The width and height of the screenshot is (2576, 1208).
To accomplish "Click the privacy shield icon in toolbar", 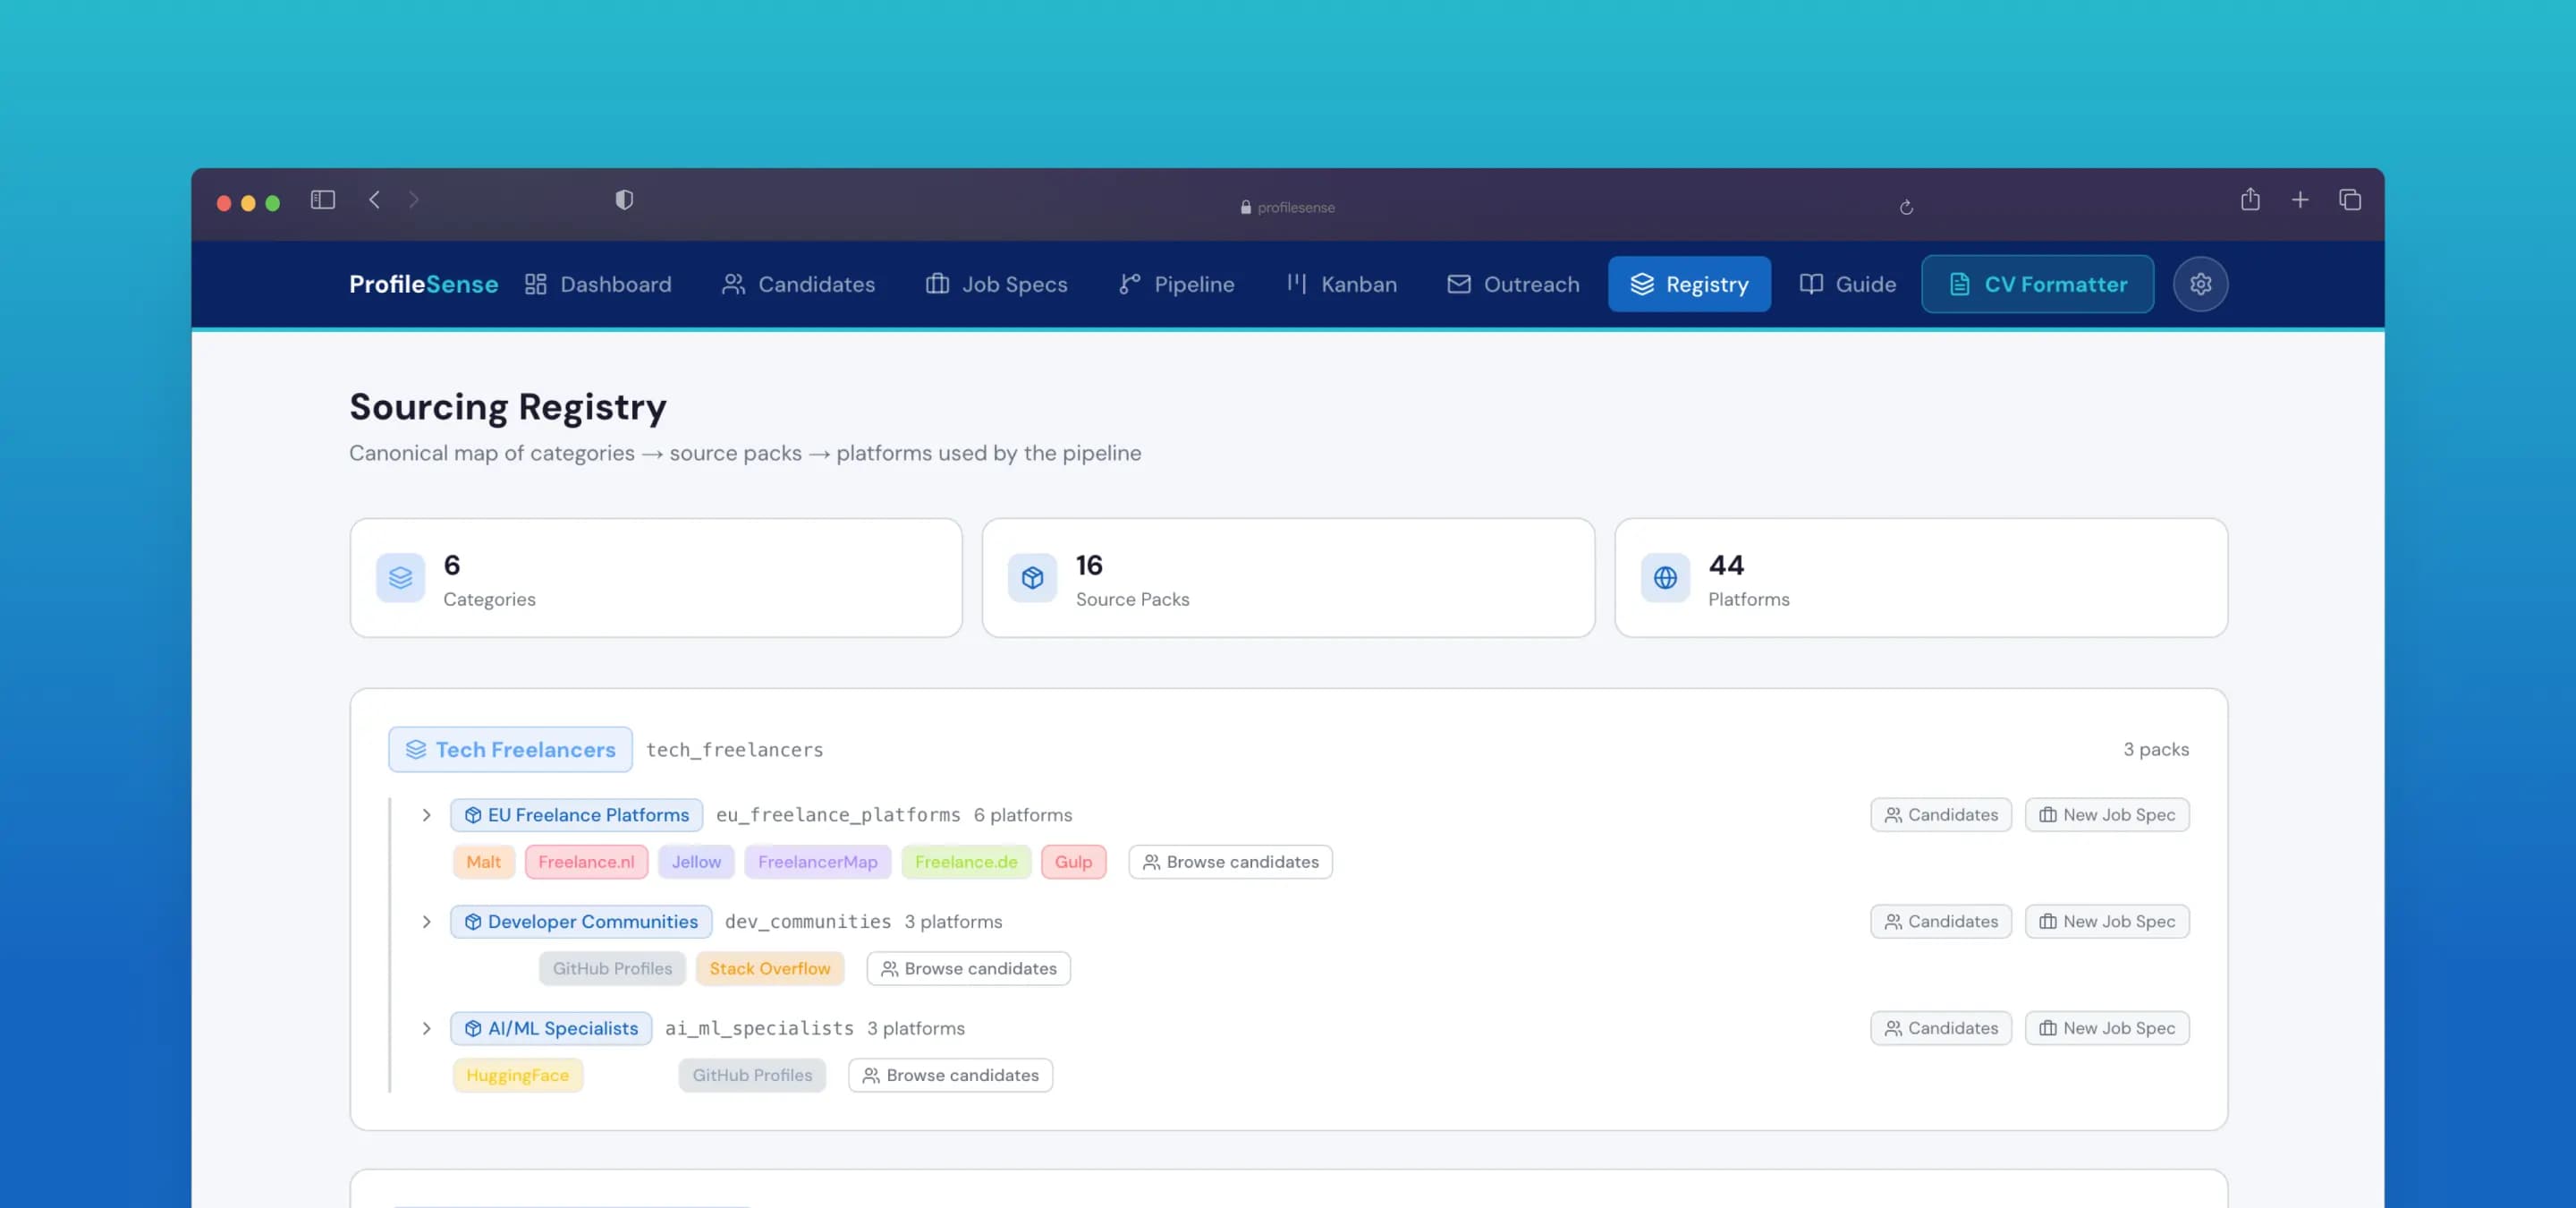I will [x=624, y=200].
